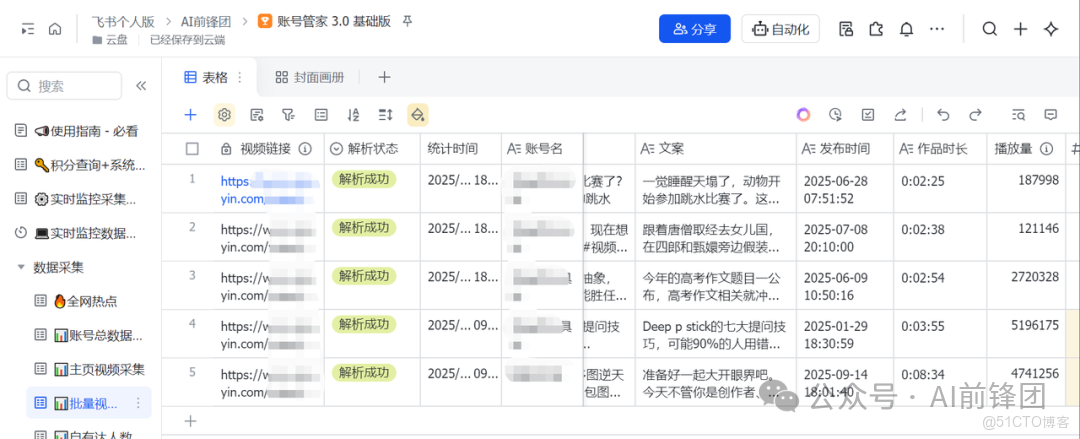Open the AI sparkle icon in header
The width and height of the screenshot is (1080, 439).
(1050, 29)
